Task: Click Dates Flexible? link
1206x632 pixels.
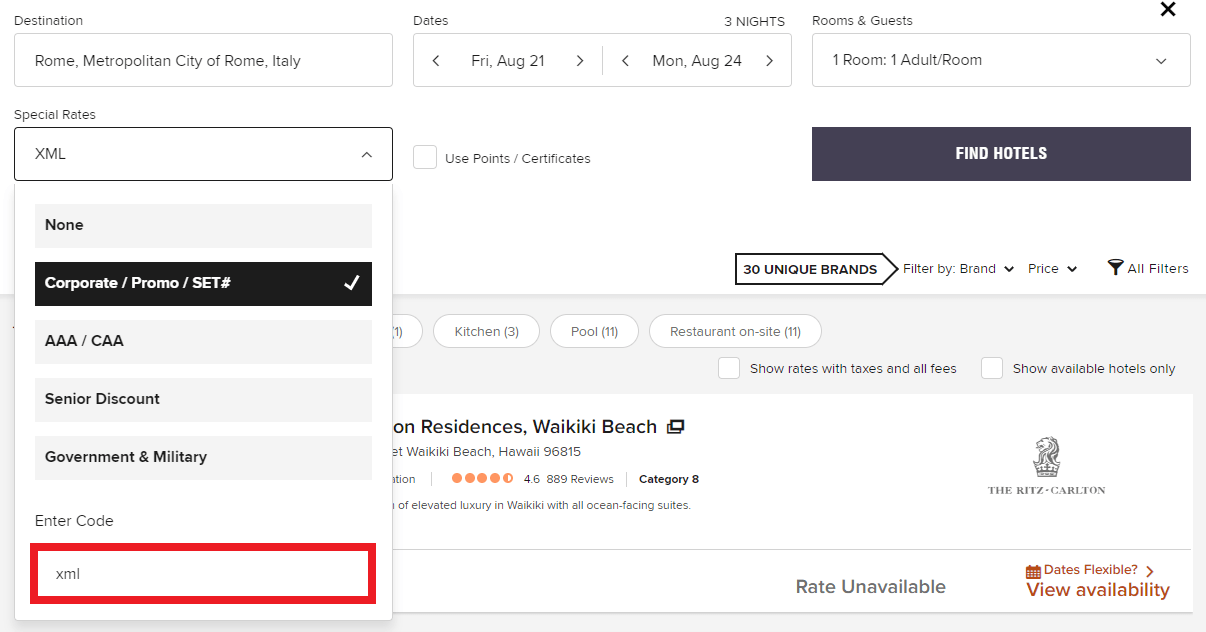Action: (1091, 570)
